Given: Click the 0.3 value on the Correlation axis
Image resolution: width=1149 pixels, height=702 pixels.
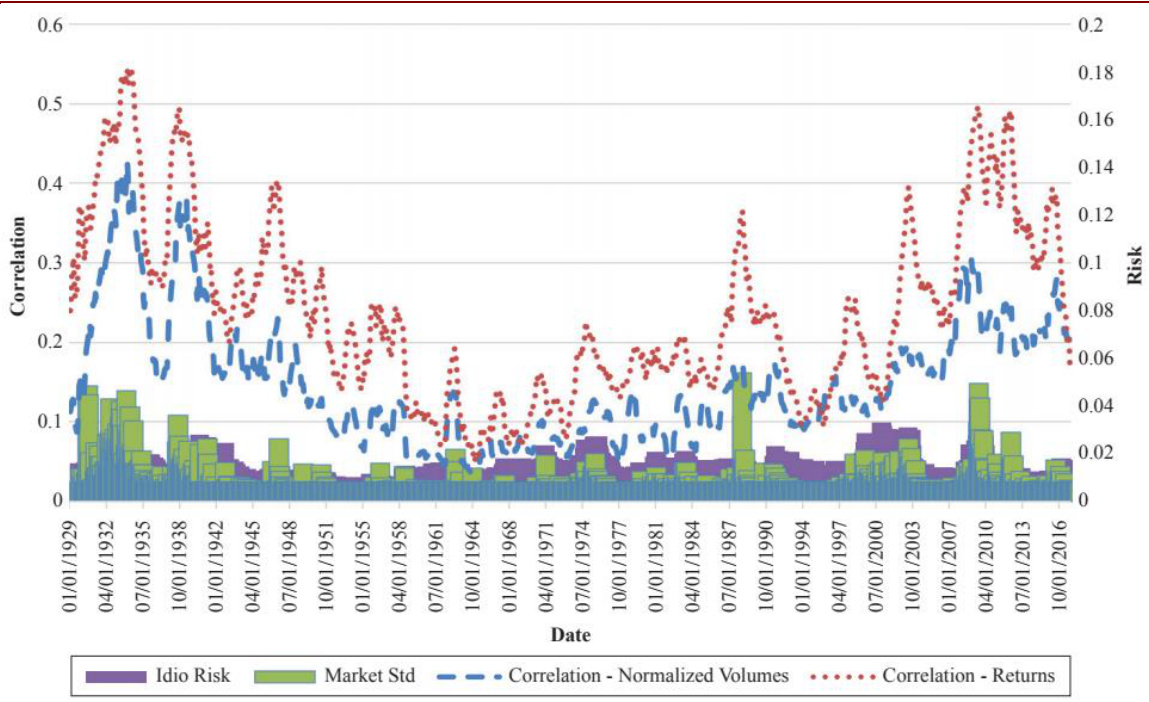Looking at the screenshot, I should (x=49, y=263).
